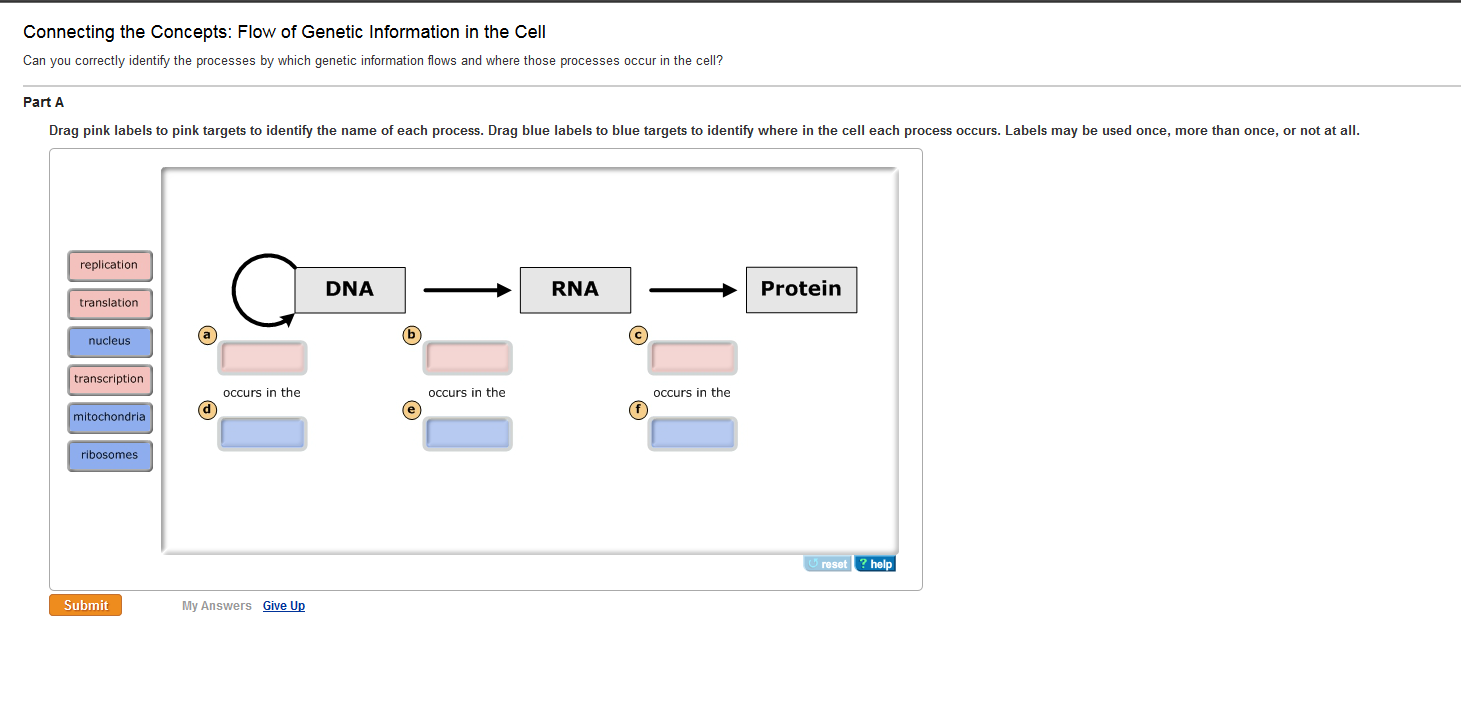Click the 'Connecting the Concepts' title
1461x727 pixels.
285,32
